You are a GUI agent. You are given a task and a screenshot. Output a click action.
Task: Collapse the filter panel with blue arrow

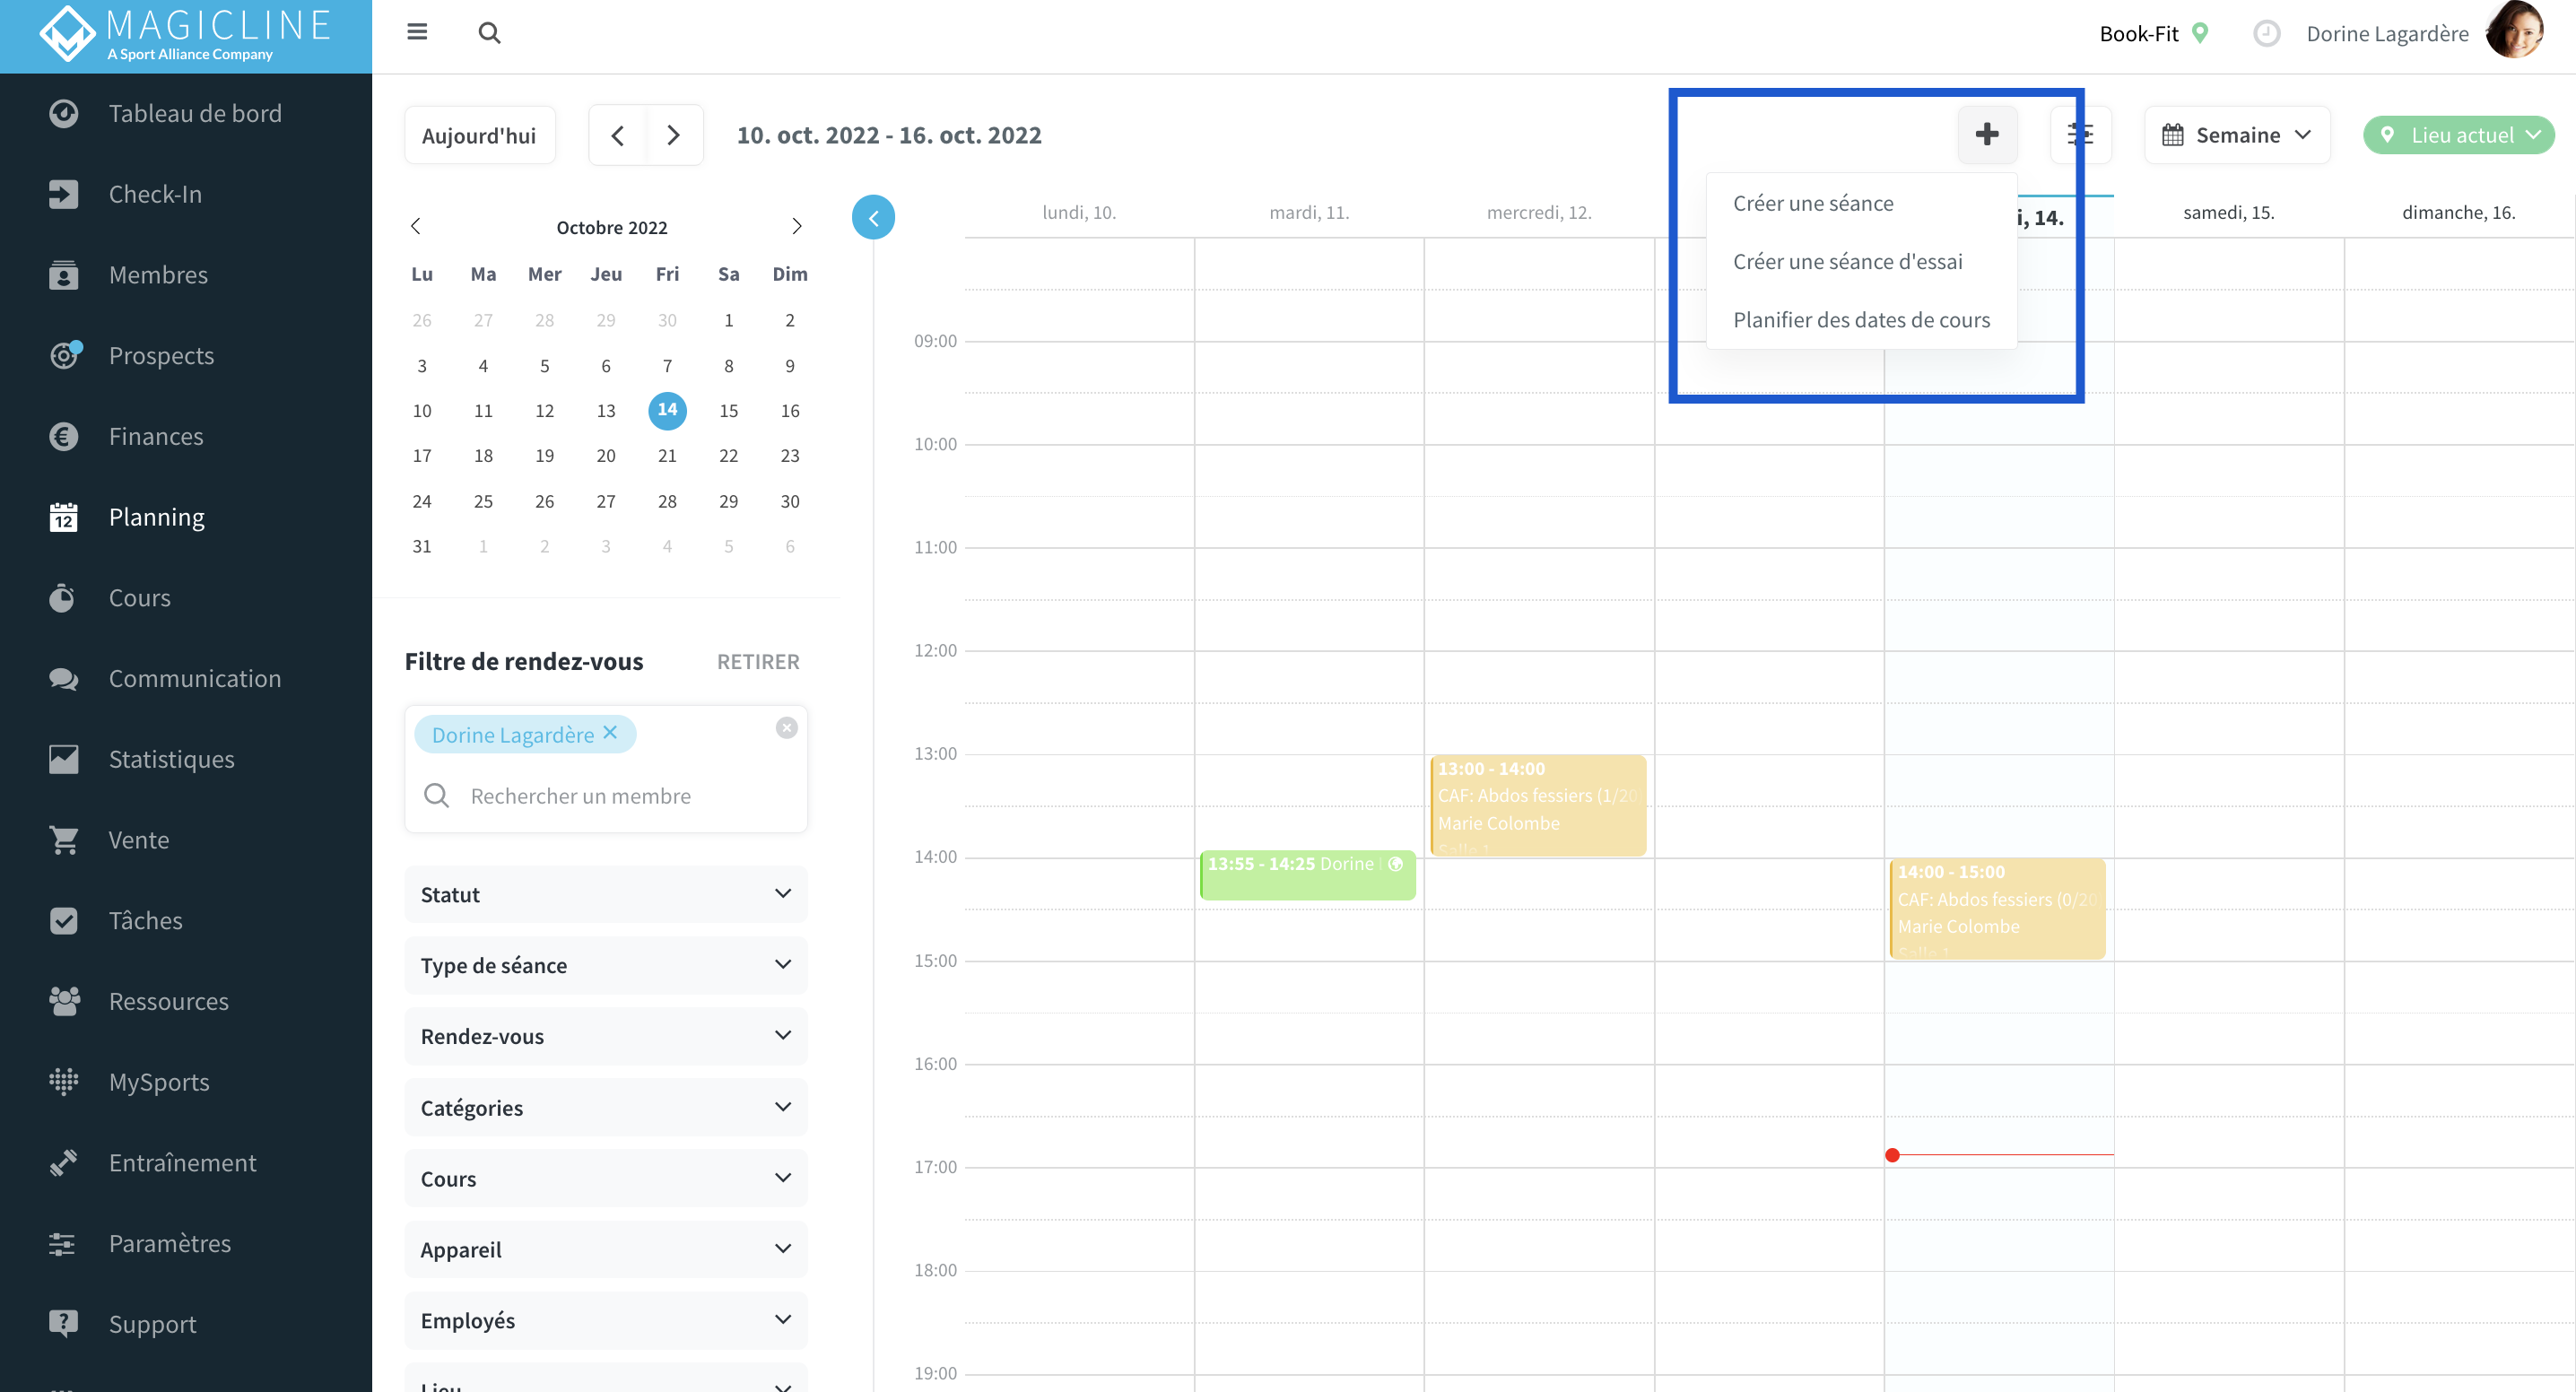pos(873,217)
